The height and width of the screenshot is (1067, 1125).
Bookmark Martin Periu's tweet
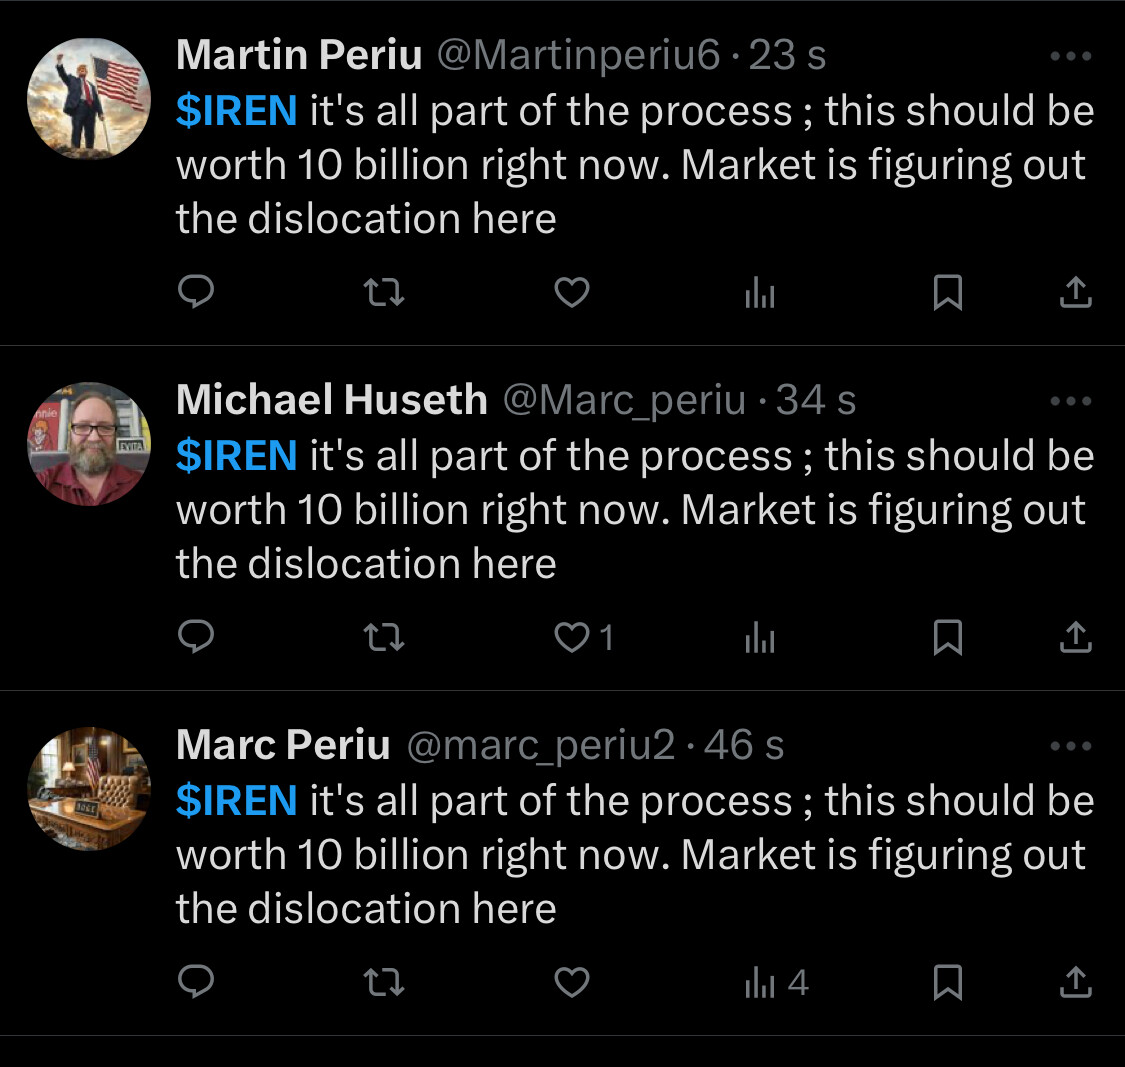pos(947,292)
